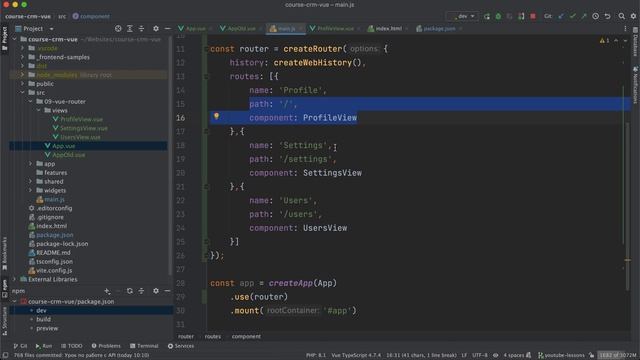
Task: Click the Git Push arrow icon
Action: (x=584, y=16)
